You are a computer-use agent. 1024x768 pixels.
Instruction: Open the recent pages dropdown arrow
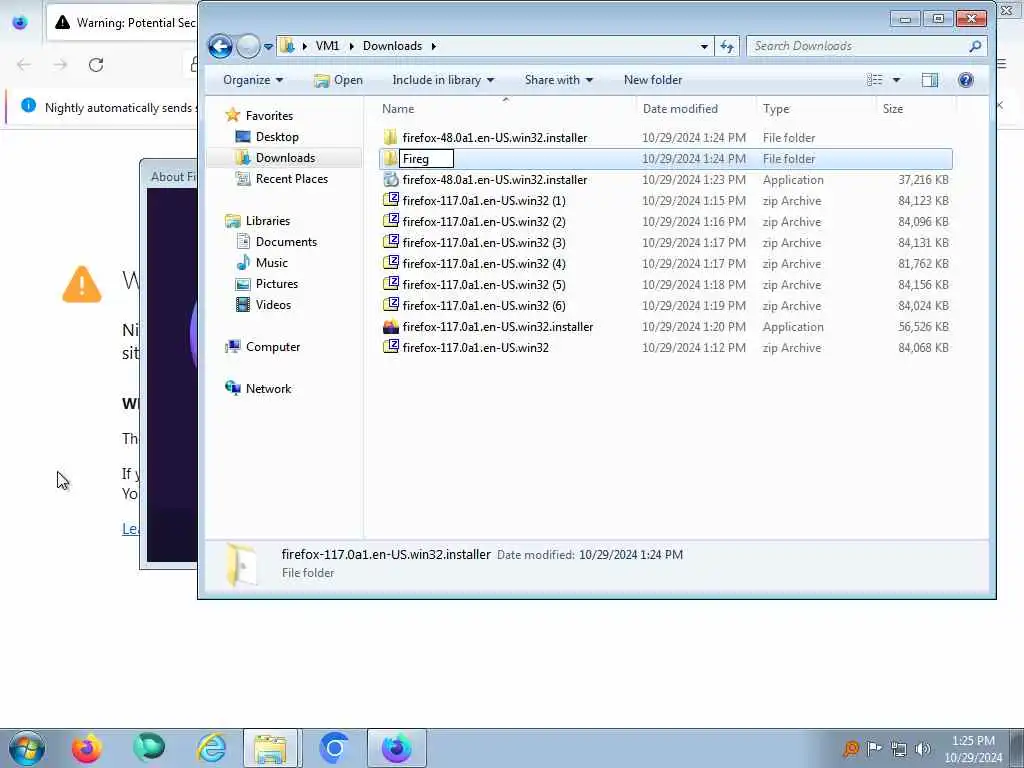(268, 47)
